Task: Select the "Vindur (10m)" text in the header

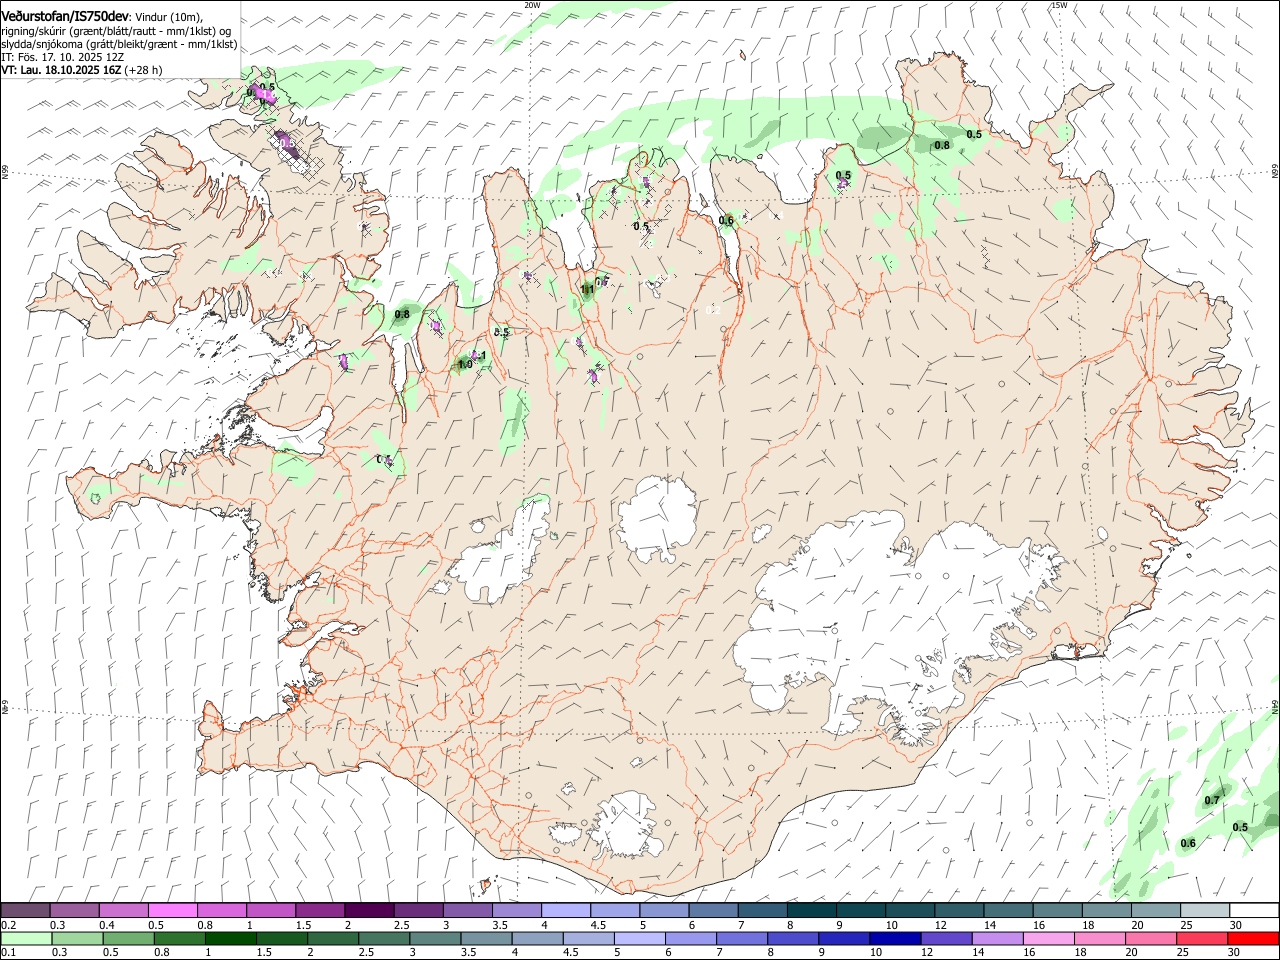Action: 169,17
